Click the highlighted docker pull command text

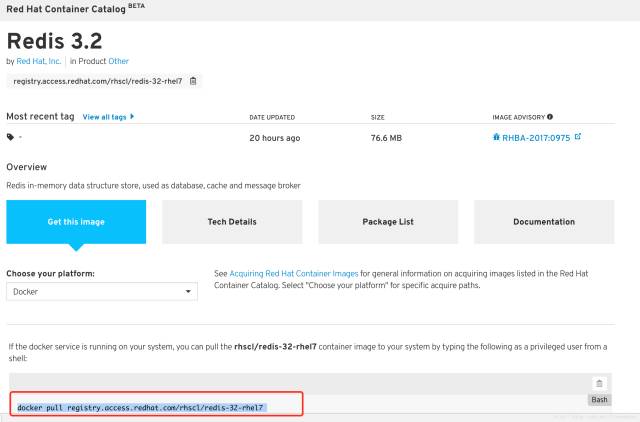142,407
